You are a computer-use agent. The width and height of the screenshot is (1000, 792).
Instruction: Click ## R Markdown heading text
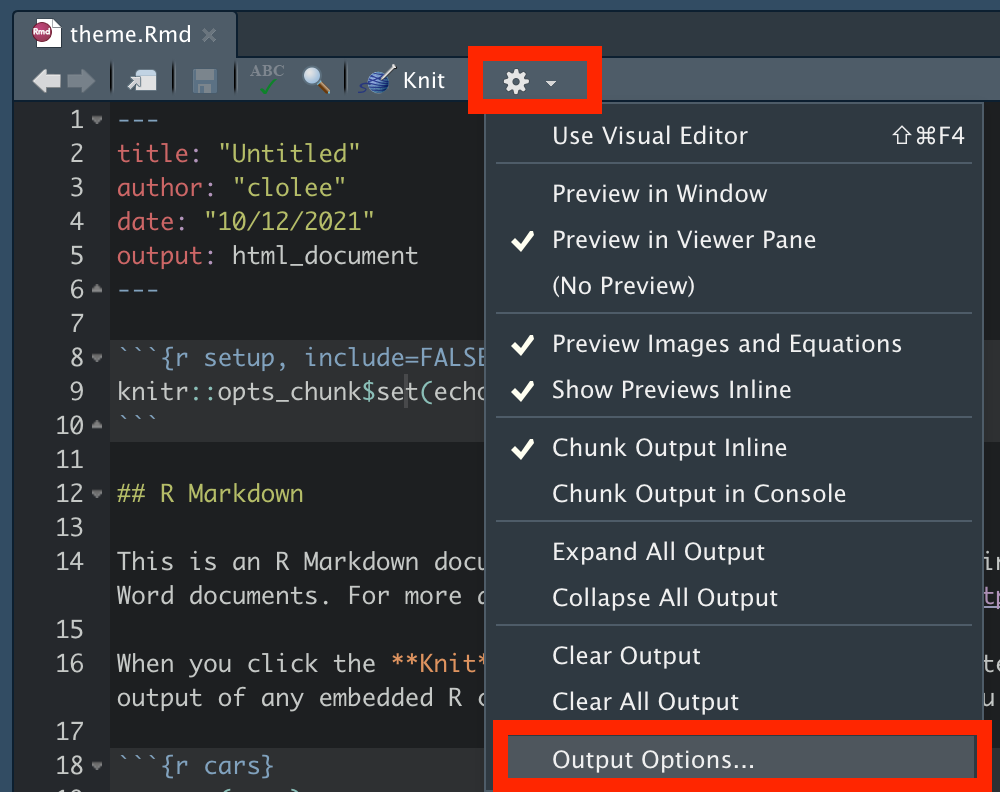pyautogui.click(x=210, y=494)
